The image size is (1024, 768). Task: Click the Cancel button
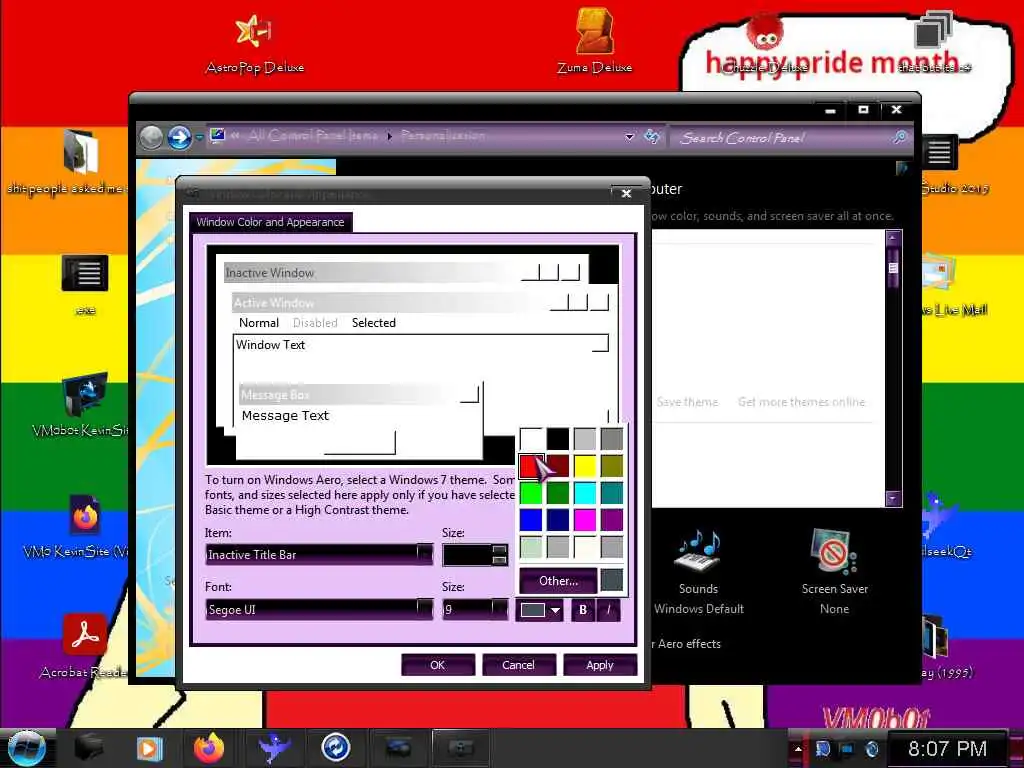pyautogui.click(x=519, y=665)
